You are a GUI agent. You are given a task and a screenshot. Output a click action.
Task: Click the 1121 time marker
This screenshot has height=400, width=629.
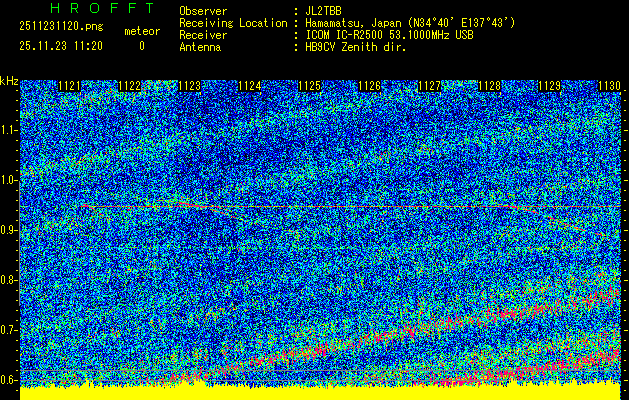(70, 87)
